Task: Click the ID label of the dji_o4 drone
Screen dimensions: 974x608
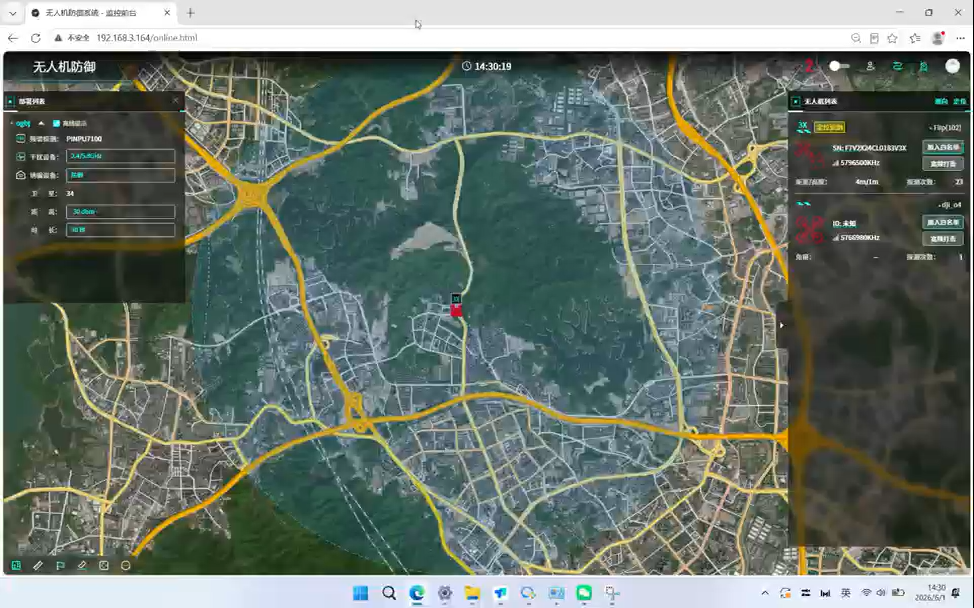Action: [x=844, y=224]
